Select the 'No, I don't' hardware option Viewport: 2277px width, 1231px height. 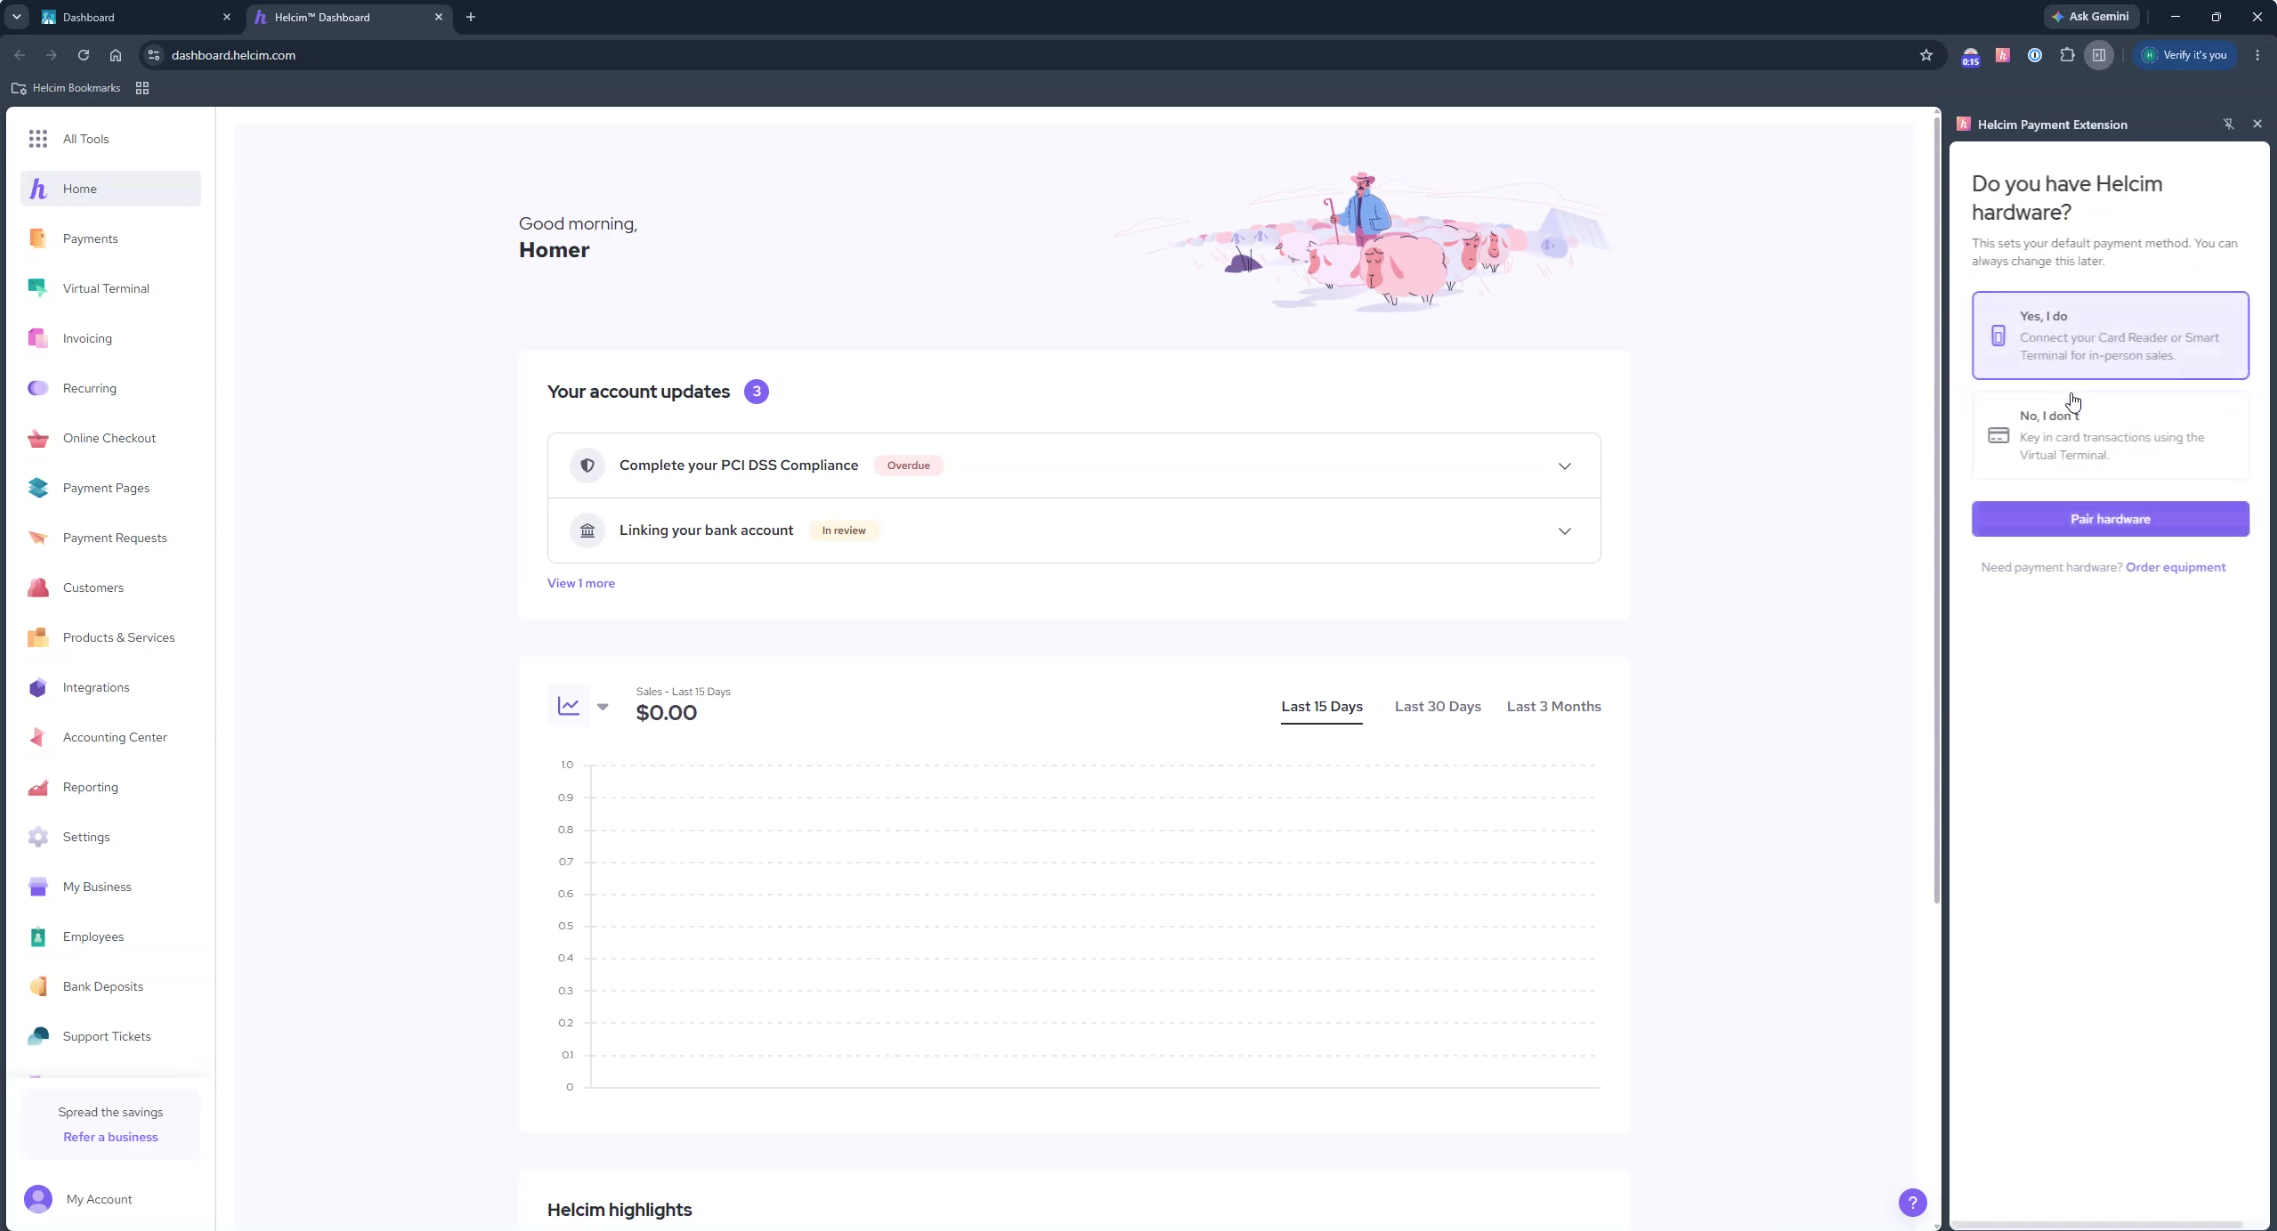pos(2110,435)
